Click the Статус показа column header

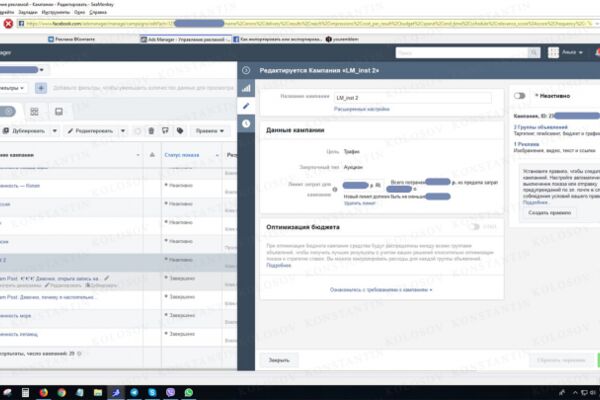pos(182,155)
